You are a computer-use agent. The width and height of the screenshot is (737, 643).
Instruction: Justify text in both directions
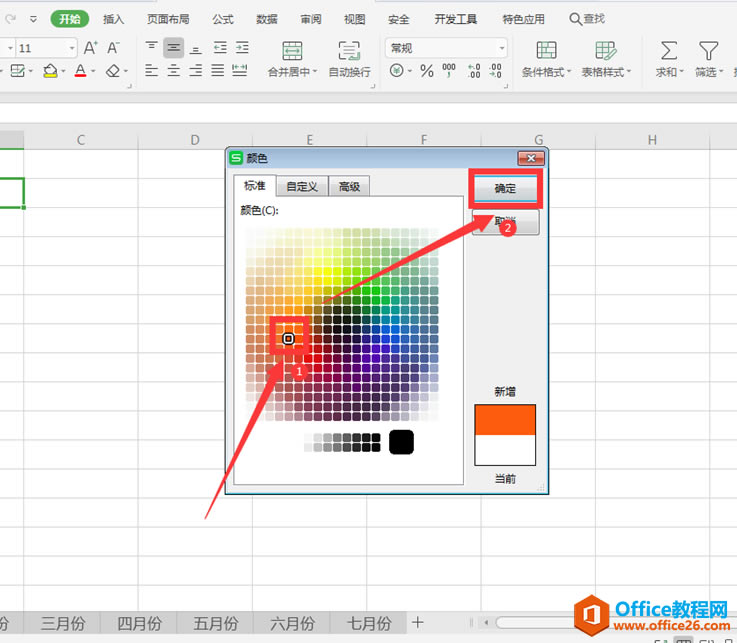click(x=218, y=71)
